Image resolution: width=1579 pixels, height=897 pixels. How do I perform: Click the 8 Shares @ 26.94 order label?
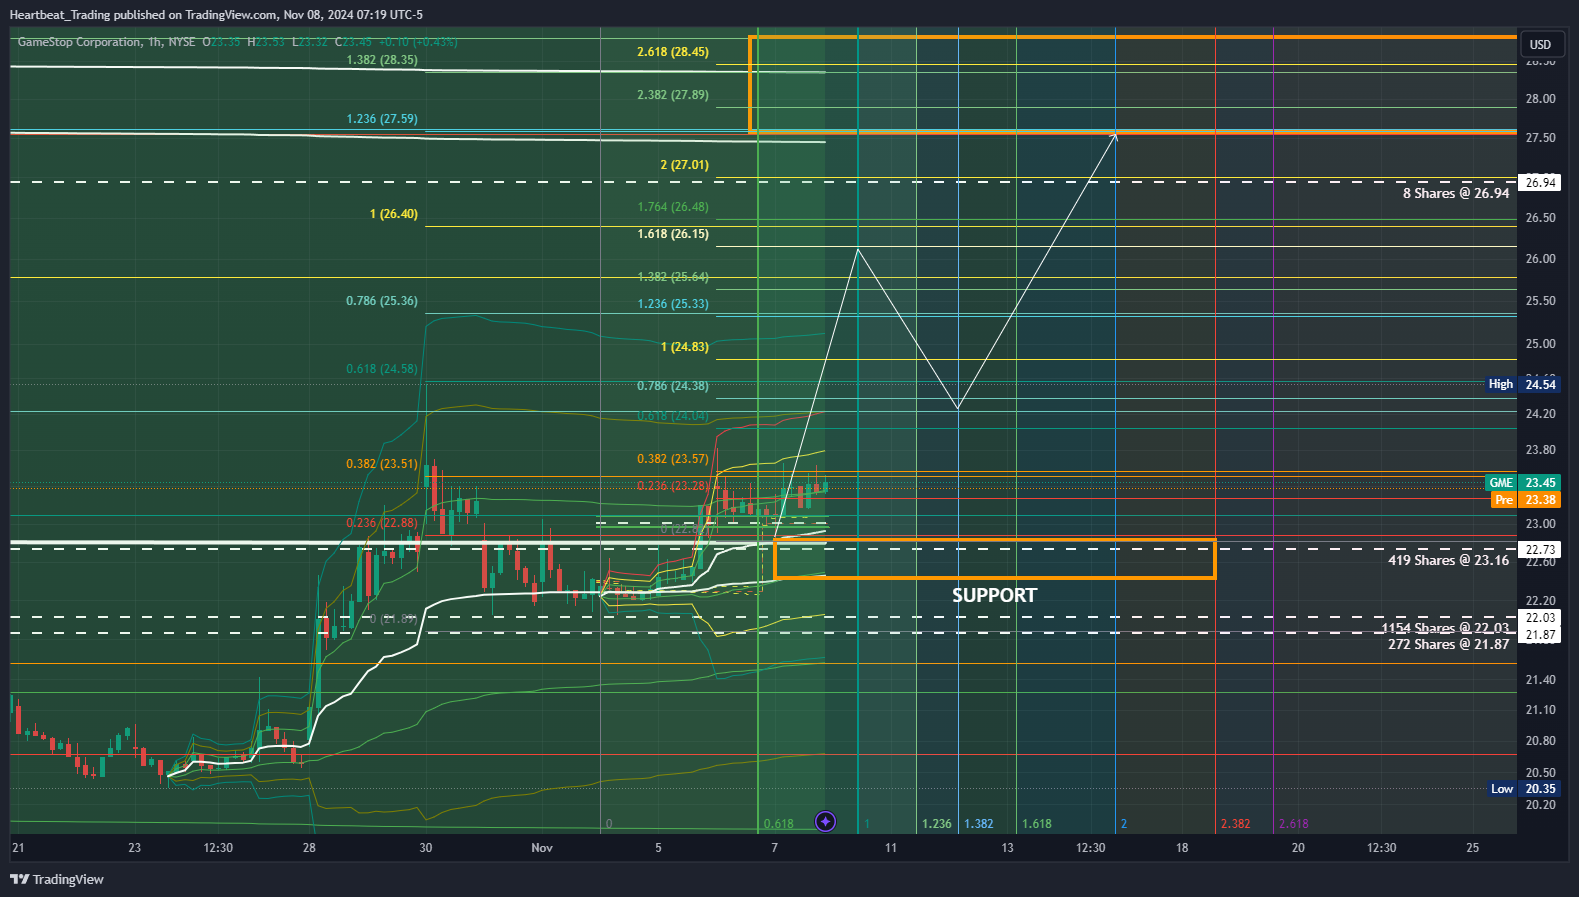(x=1456, y=193)
